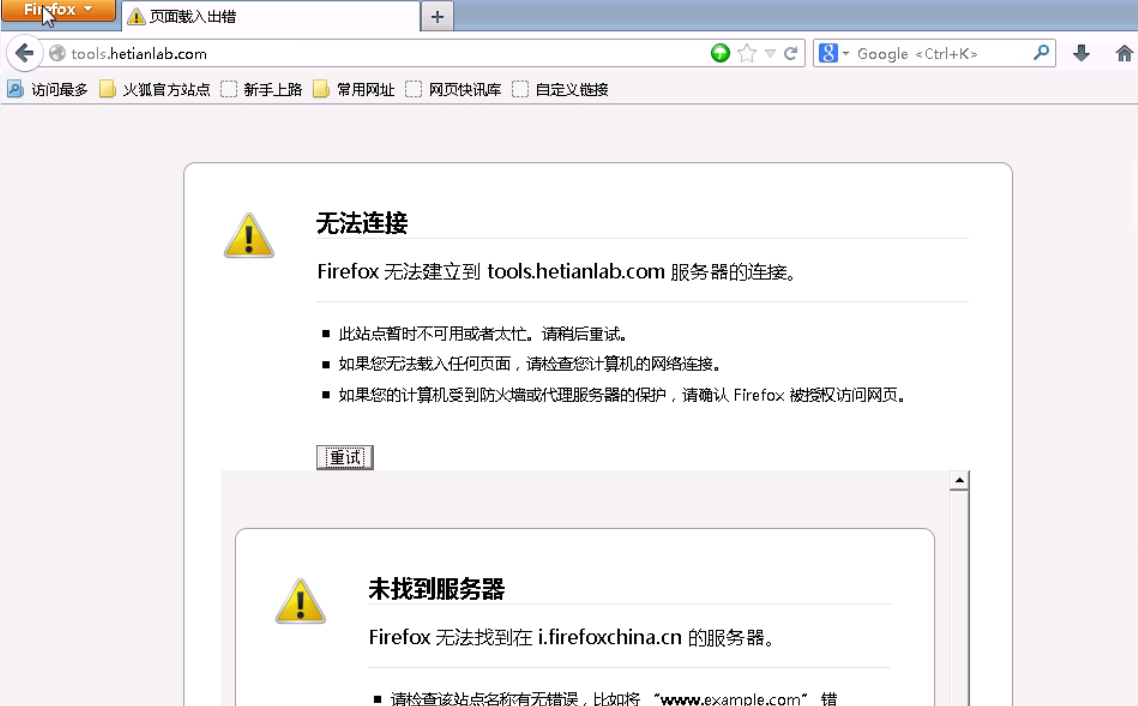1138x706 pixels.
Task: Click the globe site identity icon
Action: pyautogui.click(x=57, y=54)
